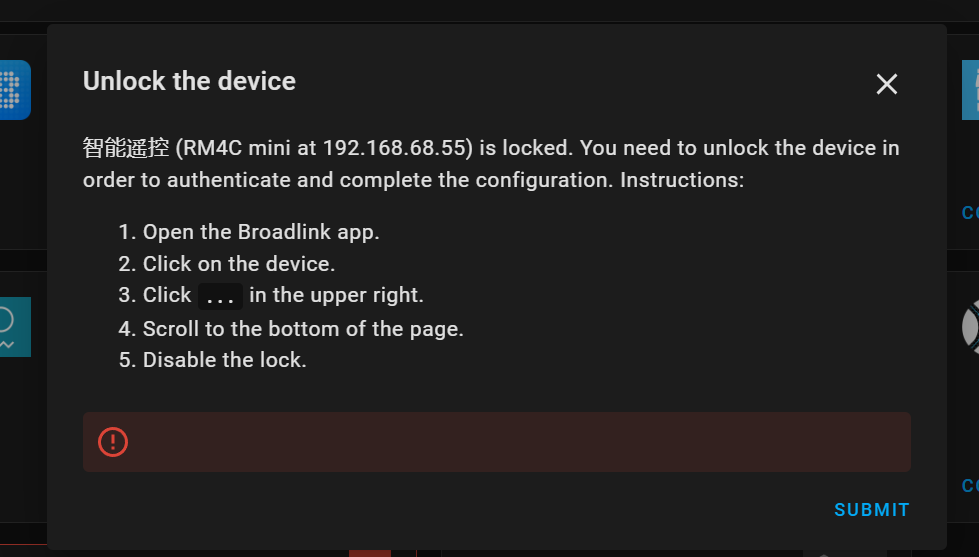Viewport: 979px width, 557px height.
Task: Click 'in the upper right' text of step 3
Action: click(337, 295)
